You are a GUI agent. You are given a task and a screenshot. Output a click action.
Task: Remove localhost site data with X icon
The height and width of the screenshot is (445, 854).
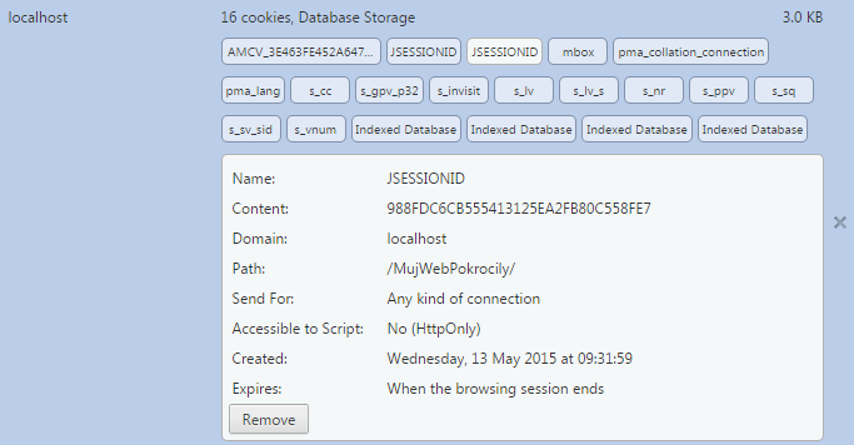(x=840, y=223)
